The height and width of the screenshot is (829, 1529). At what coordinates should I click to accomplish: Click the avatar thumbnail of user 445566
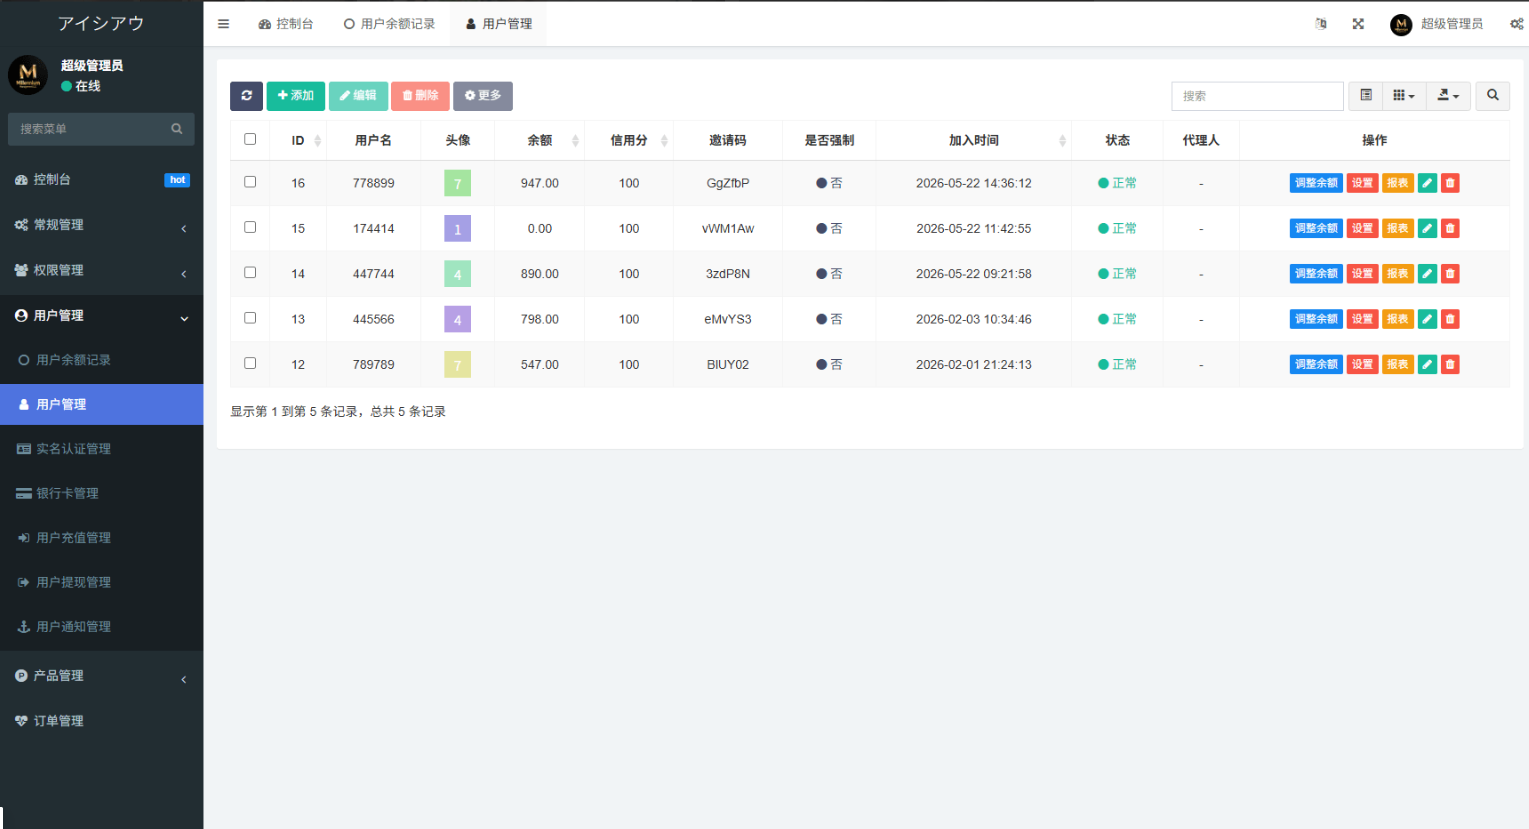457,320
